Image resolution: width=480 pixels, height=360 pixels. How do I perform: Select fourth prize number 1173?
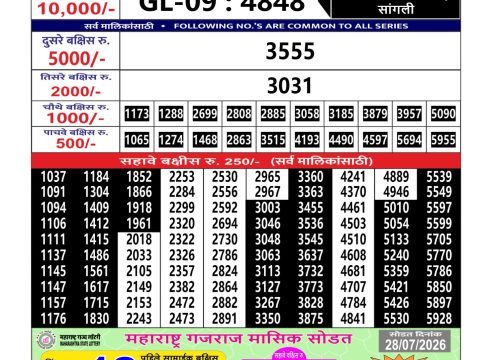click(x=137, y=114)
